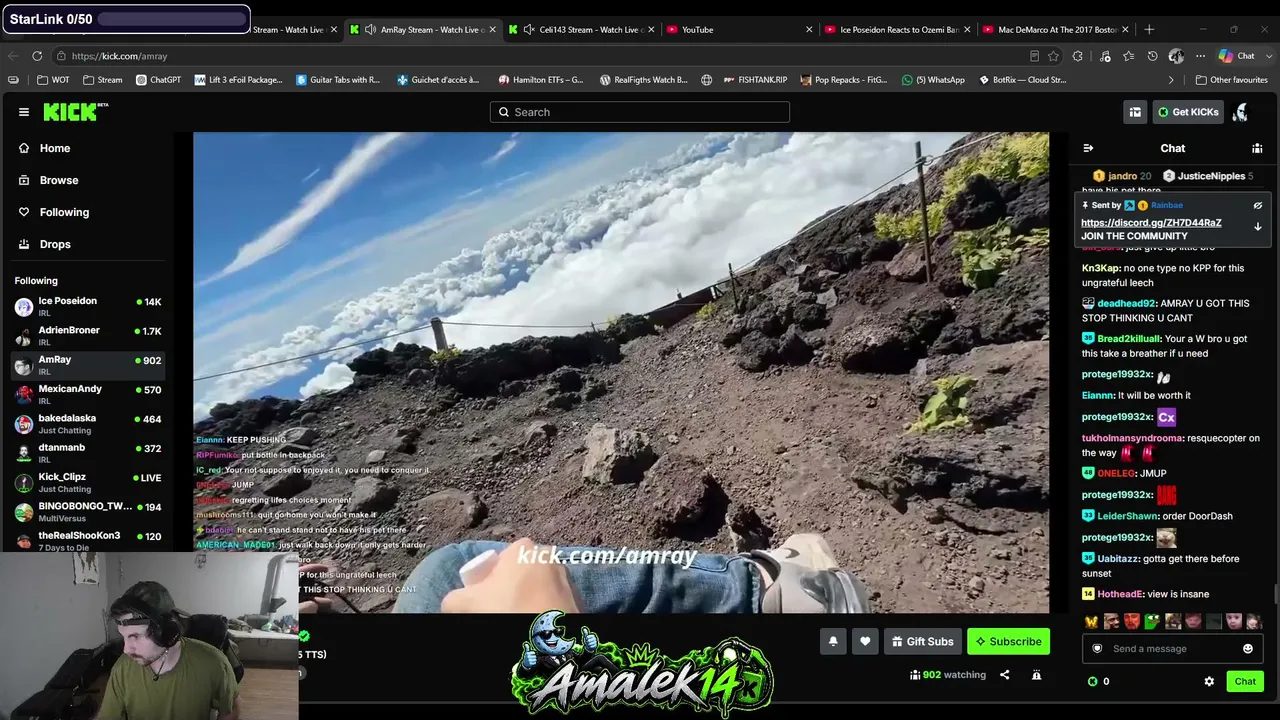1280x720 pixels.
Task: Open bakedalaska channel in Following list
Action: tap(88, 423)
